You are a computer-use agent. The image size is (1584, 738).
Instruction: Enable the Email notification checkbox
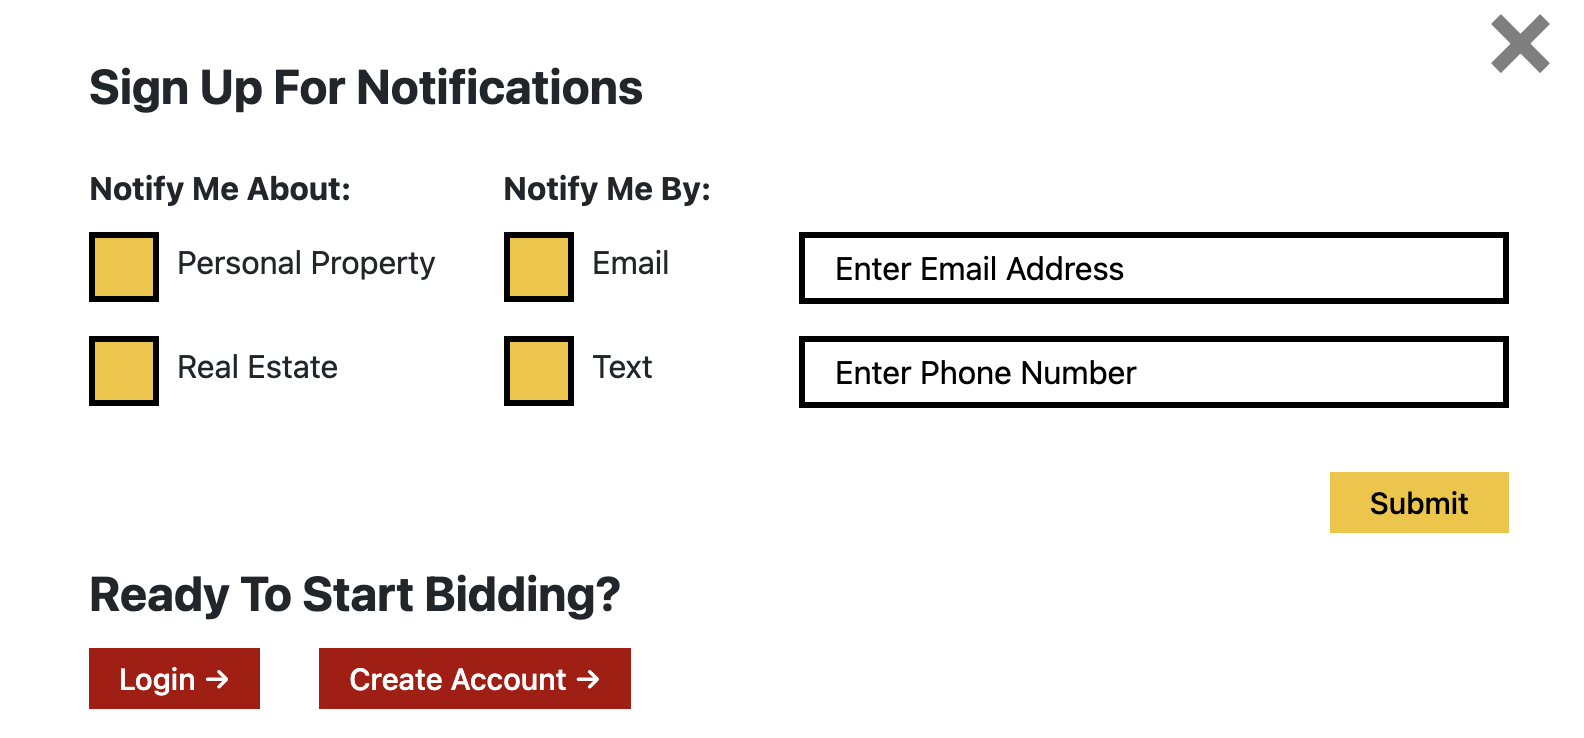coord(539,267)
